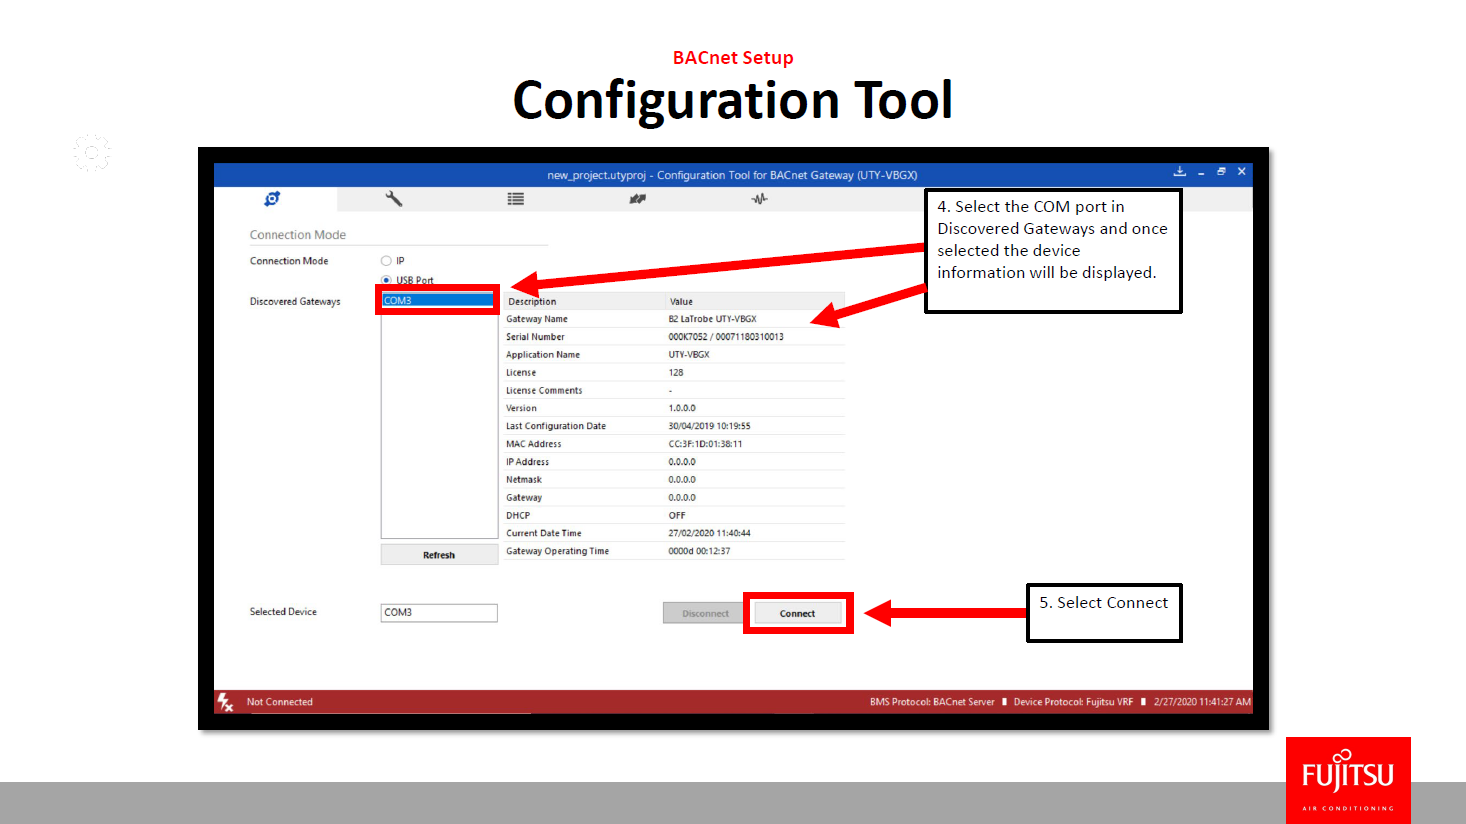Open the Diagnostic waveform tab icon
This screenshot has height=824, width=1466.
click(x=759, y=199)
